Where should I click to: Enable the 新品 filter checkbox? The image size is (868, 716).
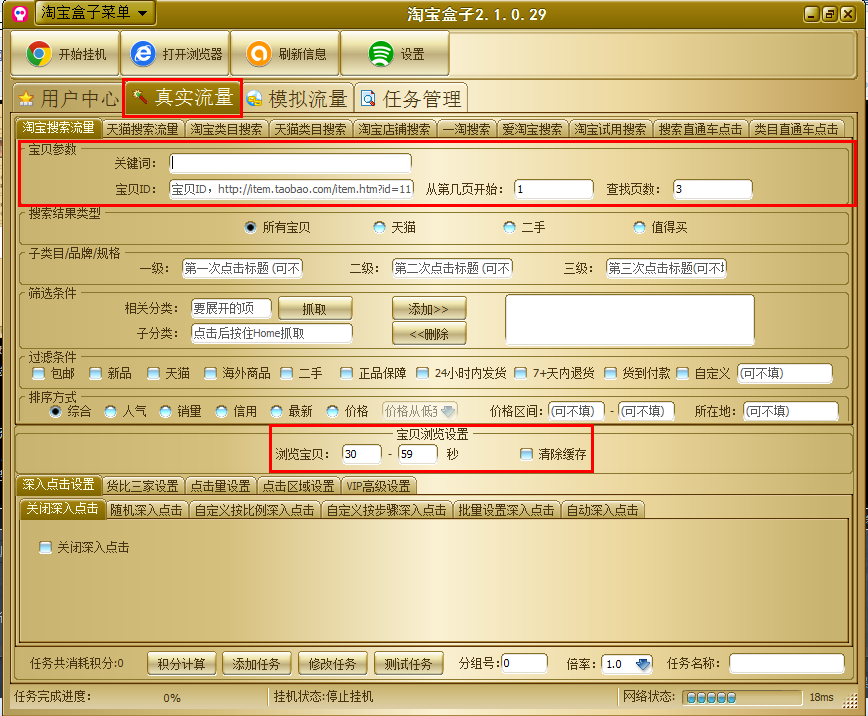point(95,373)
